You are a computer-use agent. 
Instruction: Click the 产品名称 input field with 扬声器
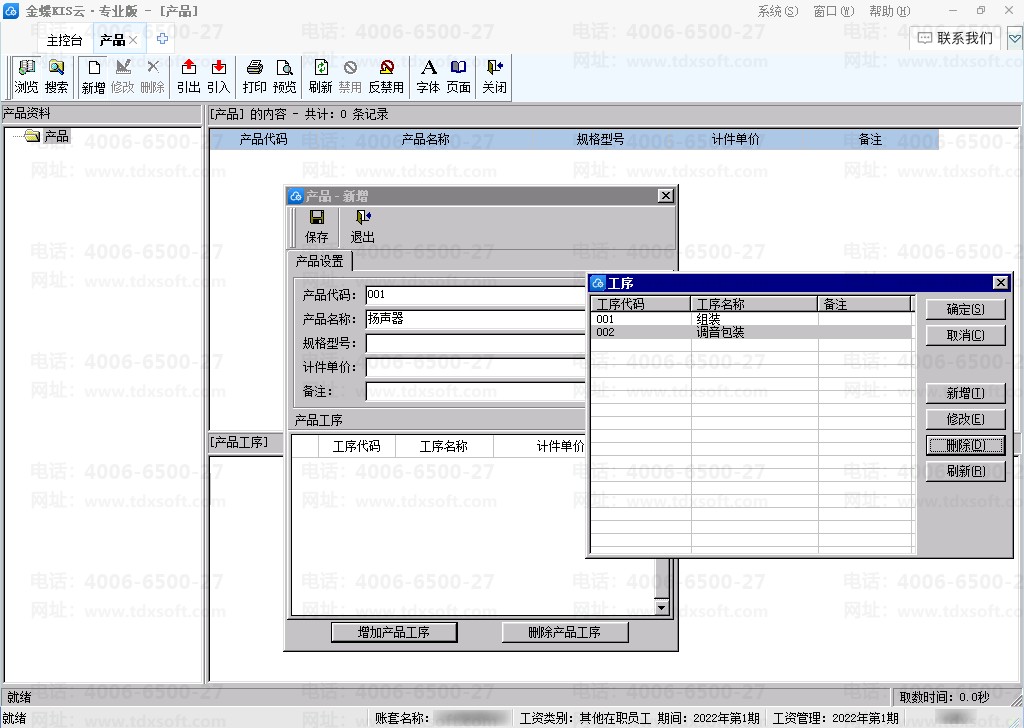pyautogui.click(x=475, y=319)
